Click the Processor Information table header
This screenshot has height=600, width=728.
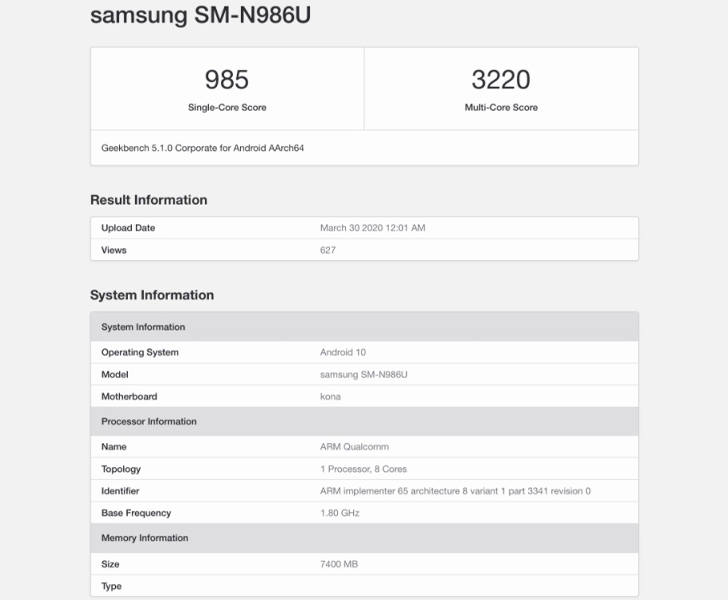tap(364, 421)
